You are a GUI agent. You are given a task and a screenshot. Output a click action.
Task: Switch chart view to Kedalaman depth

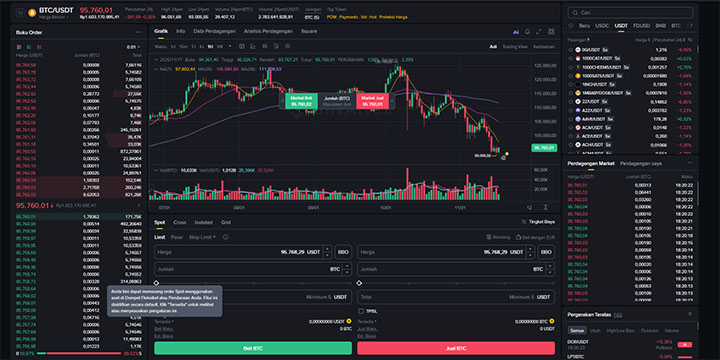pyautogui.click(x=544, y=47)
